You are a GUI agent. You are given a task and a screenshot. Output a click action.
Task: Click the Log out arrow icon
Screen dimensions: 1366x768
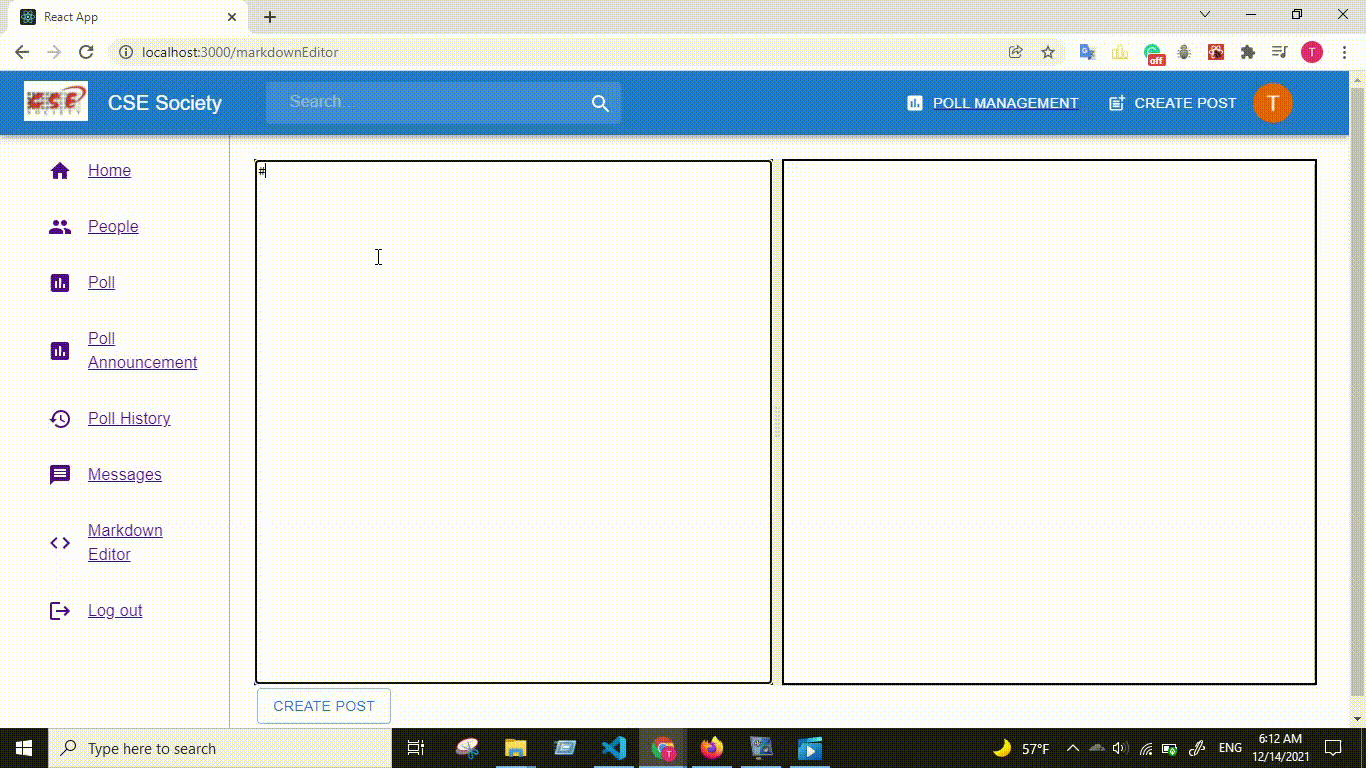(x=59, y=610)
